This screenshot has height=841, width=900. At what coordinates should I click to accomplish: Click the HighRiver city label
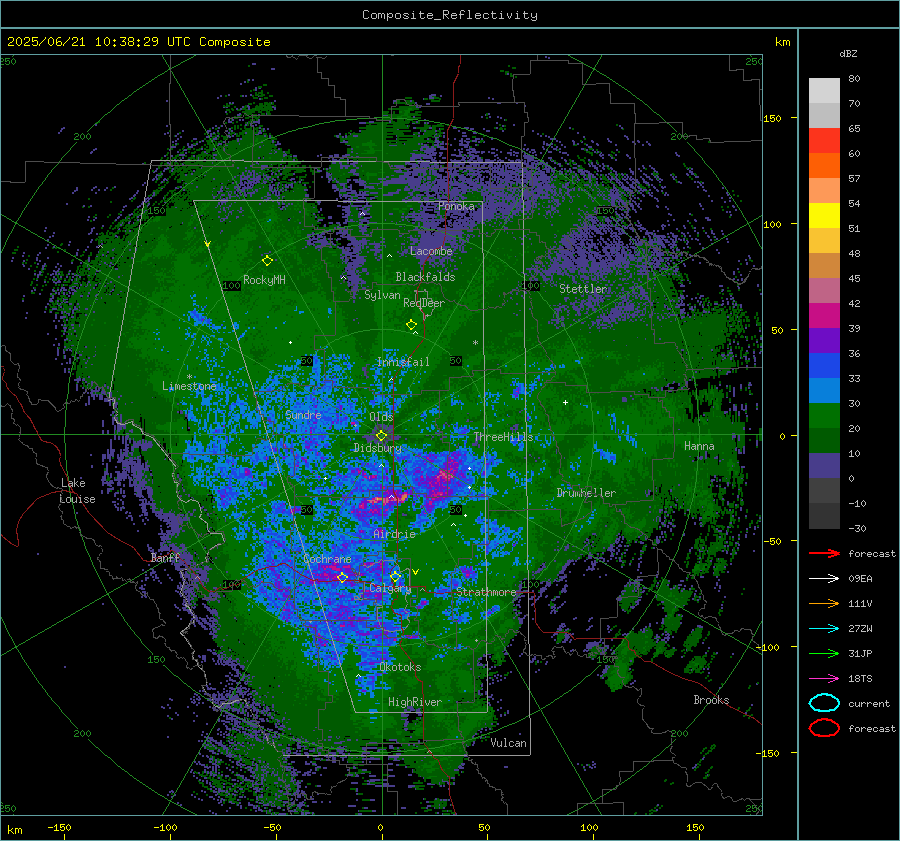click(415, 702)
